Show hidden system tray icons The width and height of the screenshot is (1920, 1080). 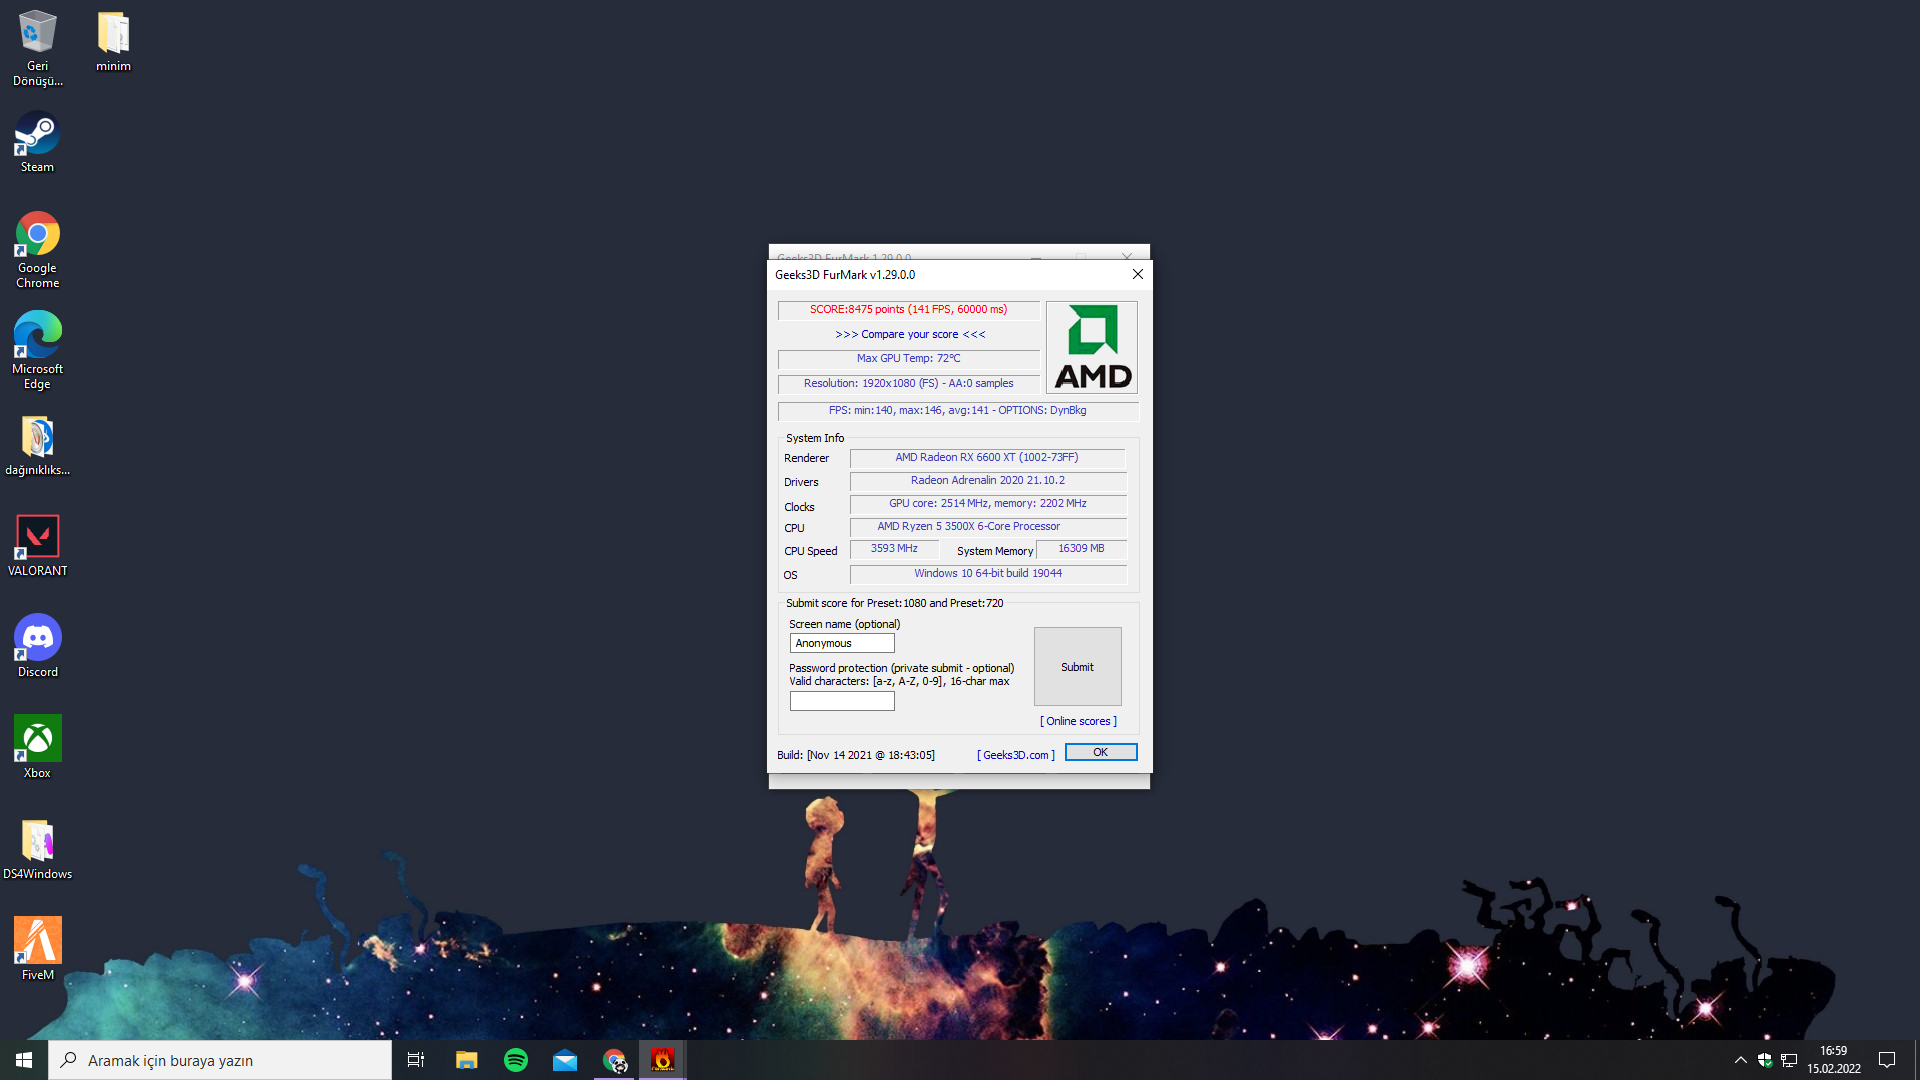[1740, 1060]
